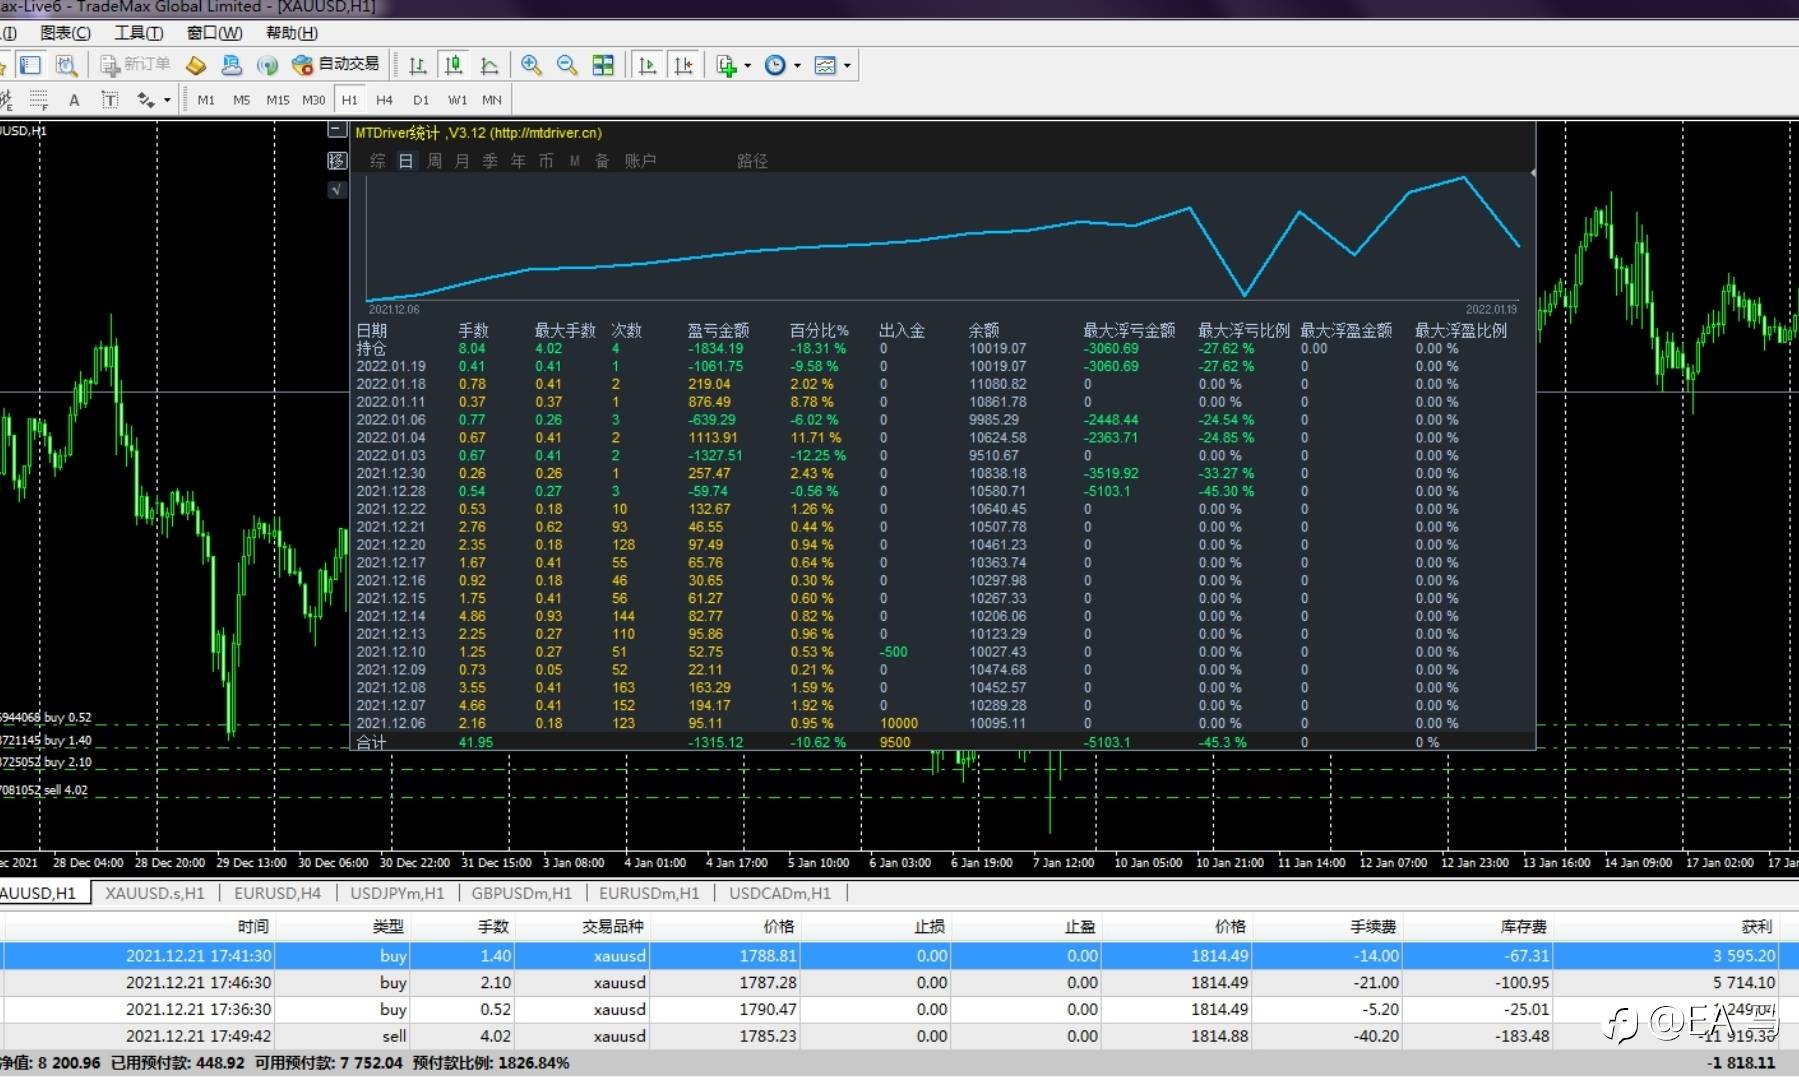The image size is (1799, 1080).
Task: Click the Zoom Out magnifier icon
Action: click(x=567, y=66)
